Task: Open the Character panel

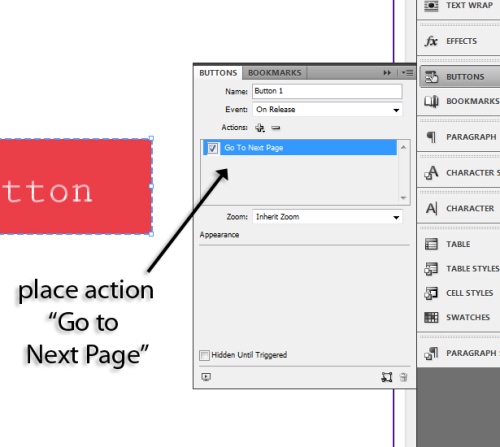Action: [459, 209]
